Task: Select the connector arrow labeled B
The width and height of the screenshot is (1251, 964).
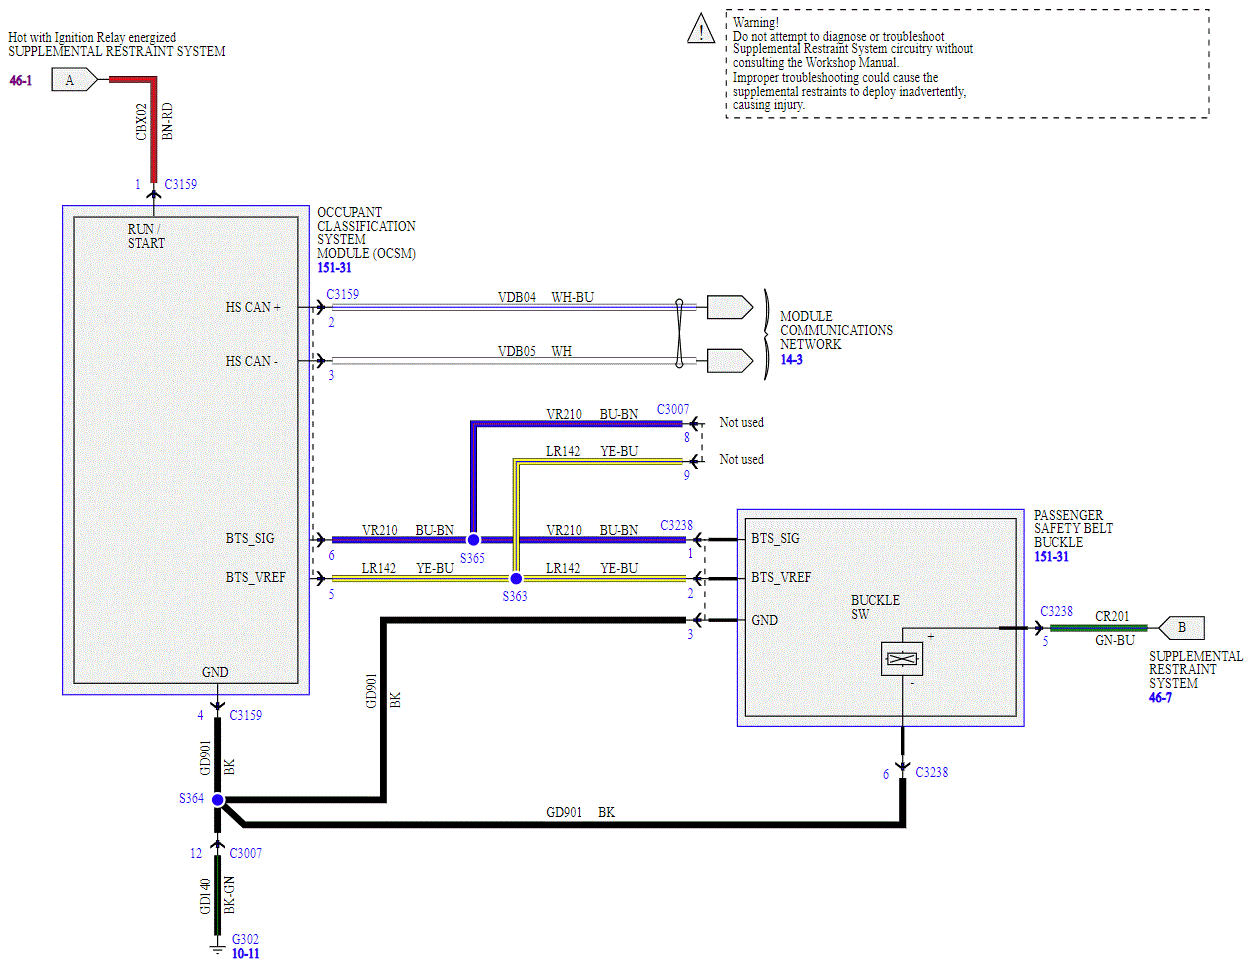Action: (1181, 628)
